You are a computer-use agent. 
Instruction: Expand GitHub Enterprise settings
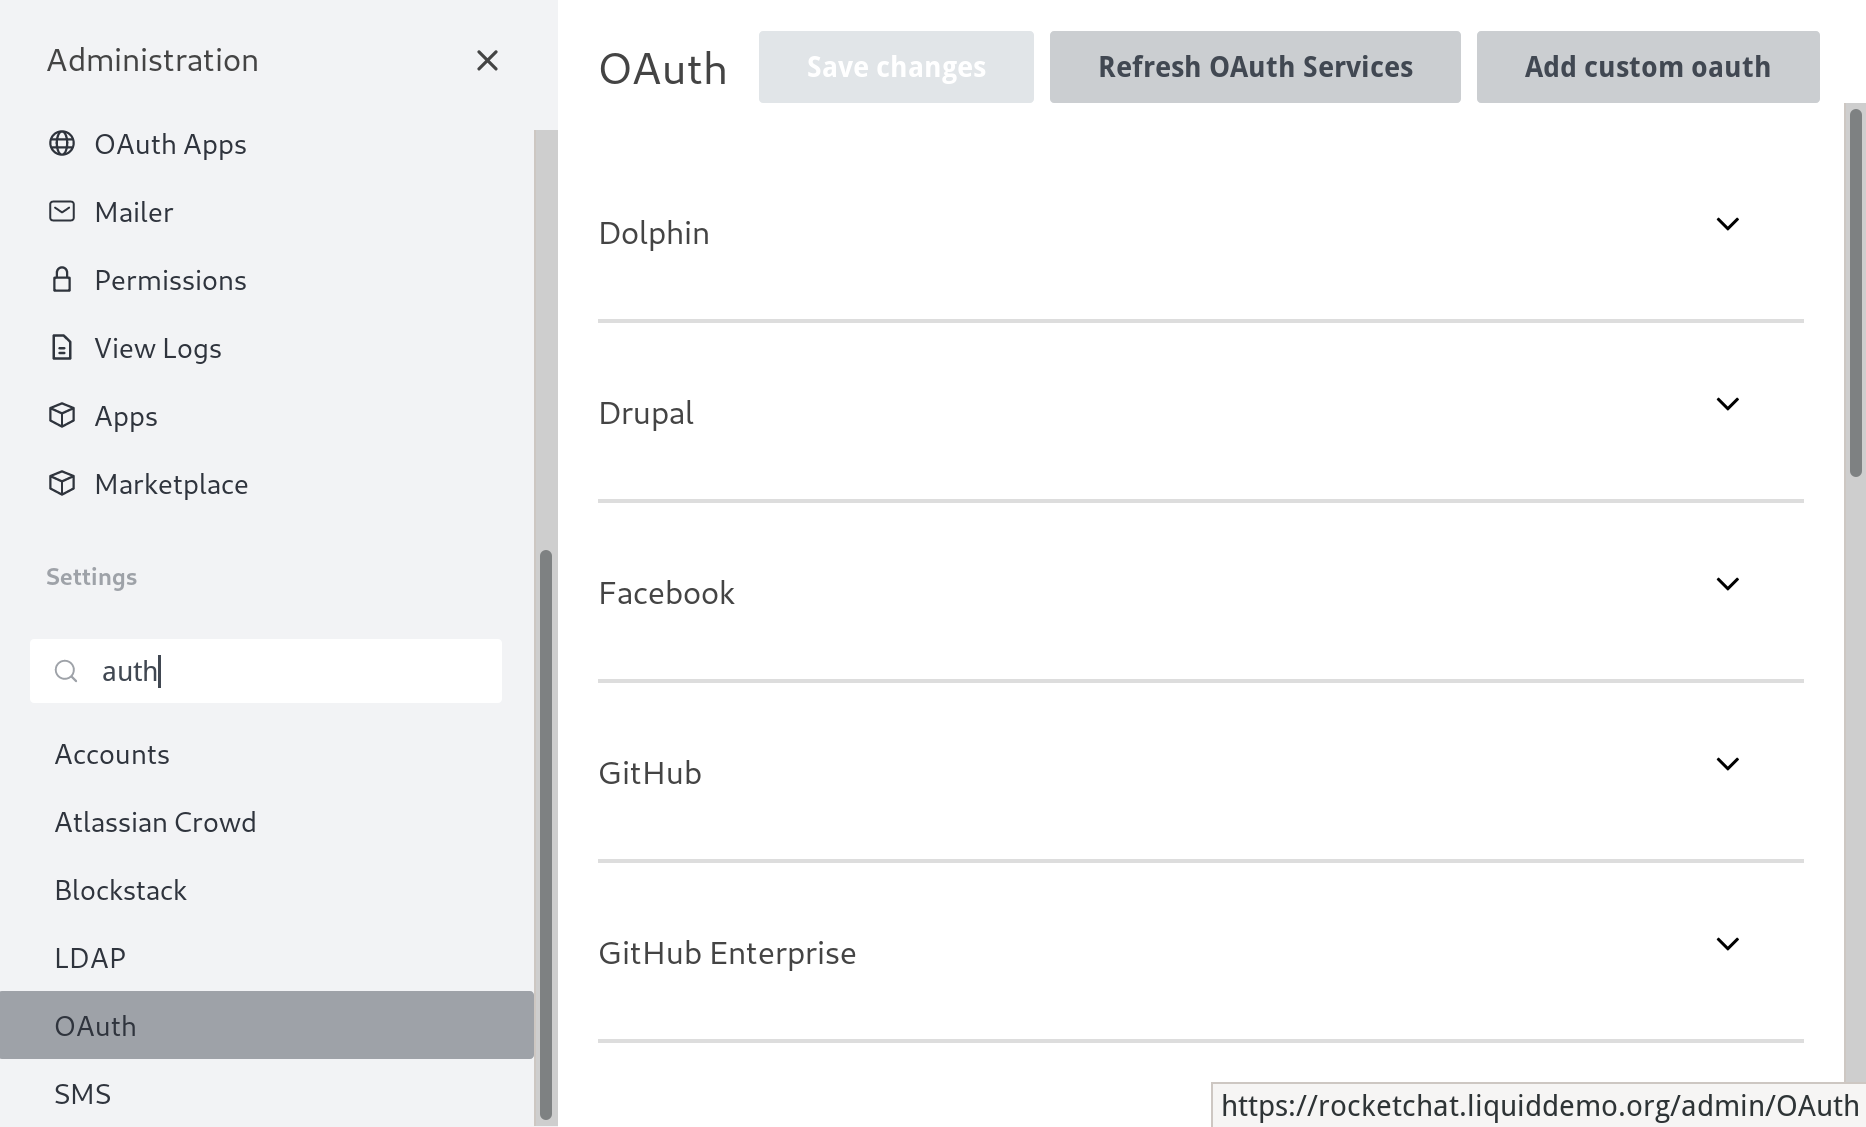[x=1728, y=942]
